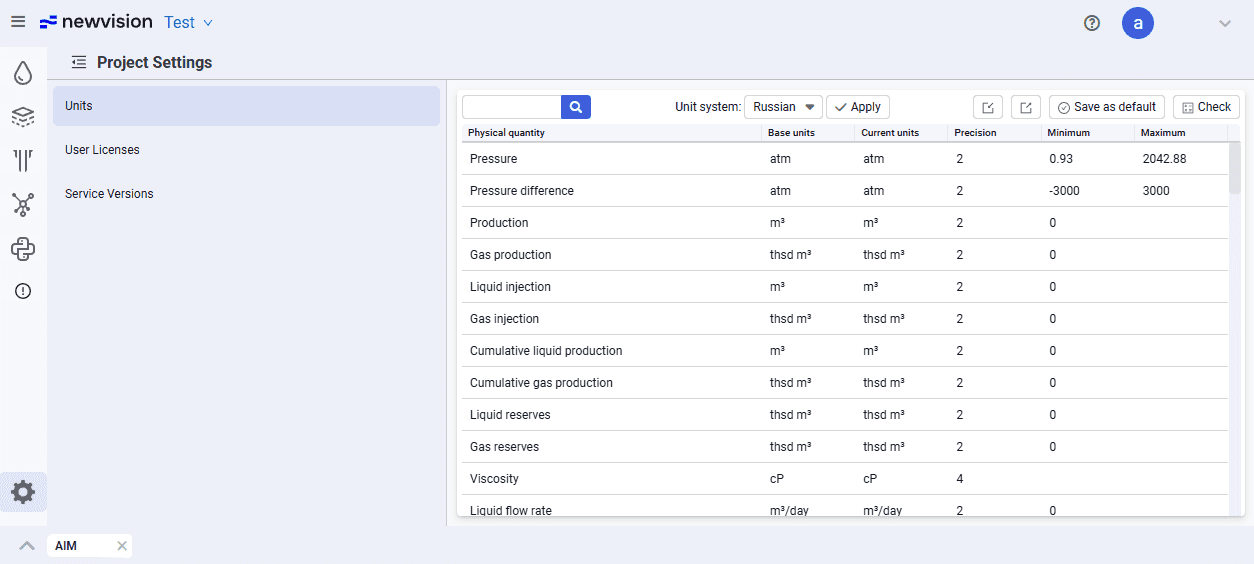Click the blue search magnifier button

[x=576, y=107]
